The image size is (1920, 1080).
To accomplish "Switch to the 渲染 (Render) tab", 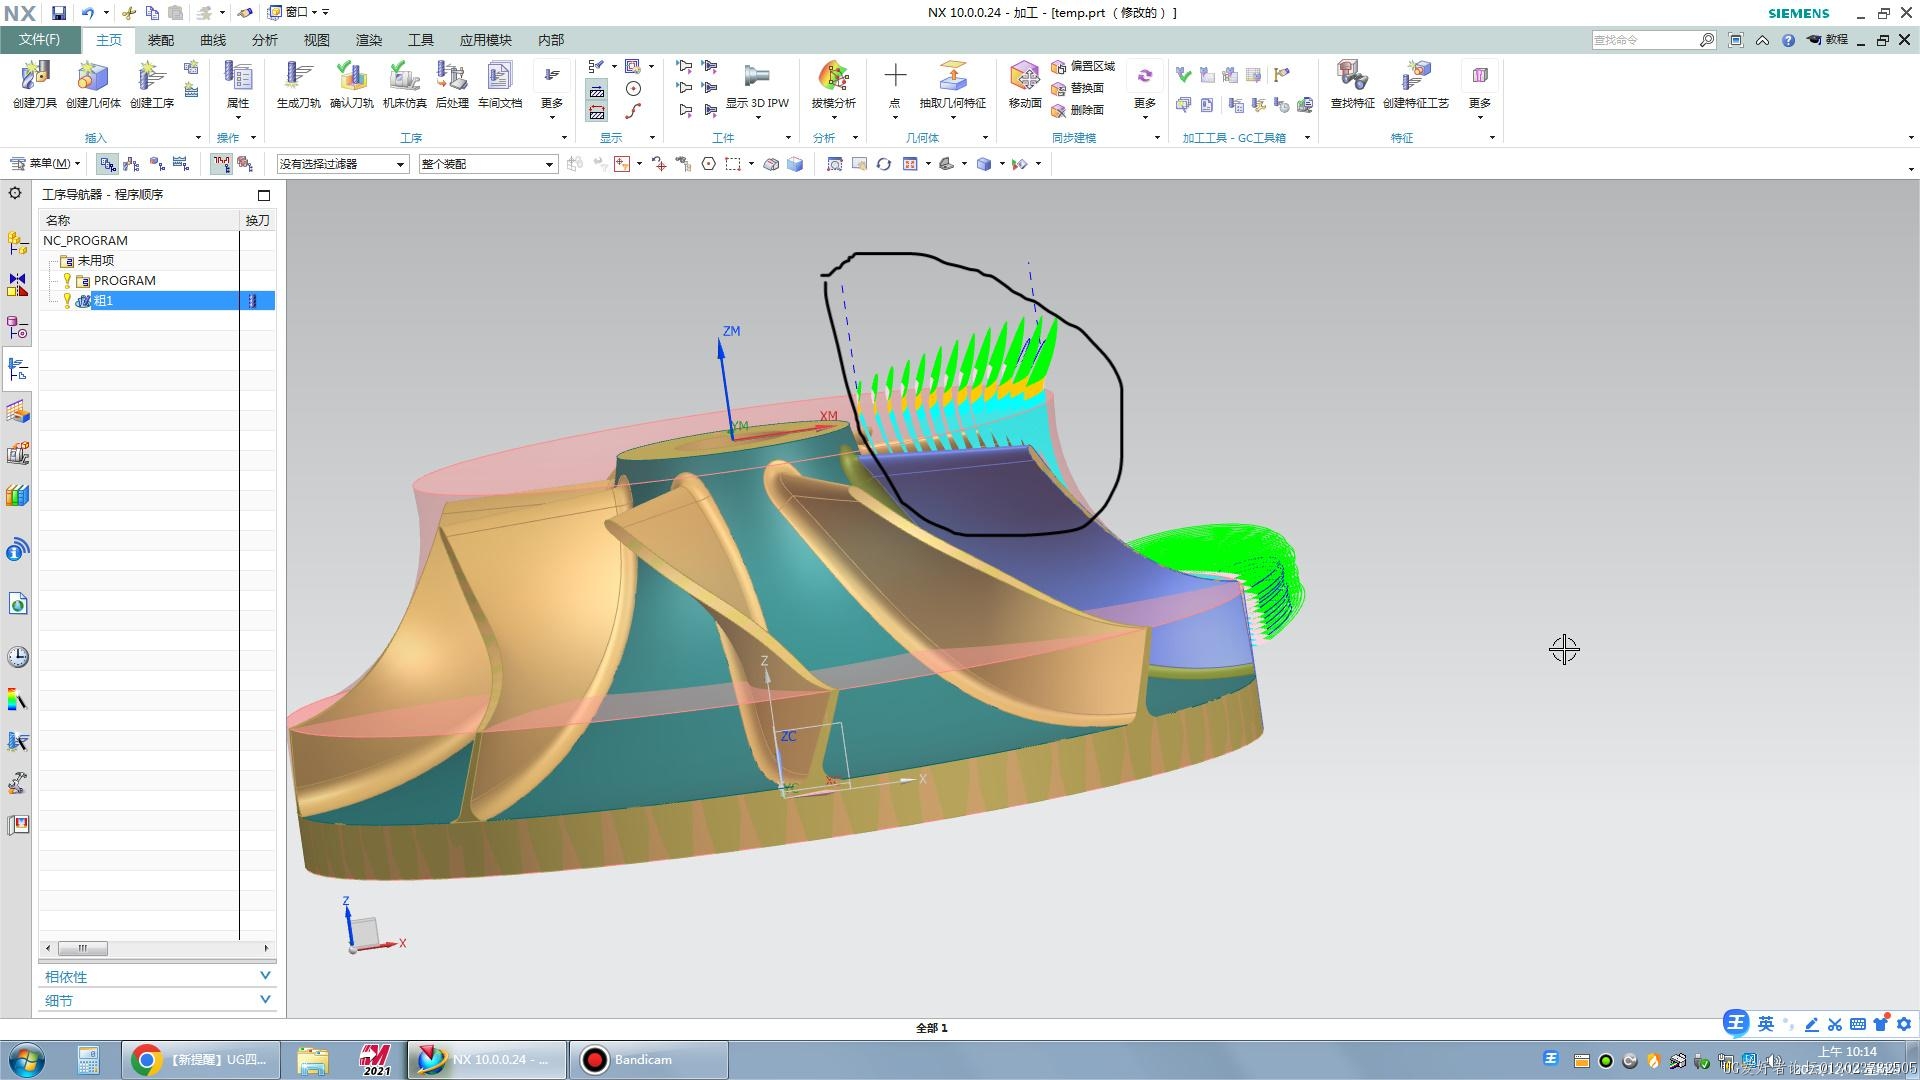I will [369, 40].
